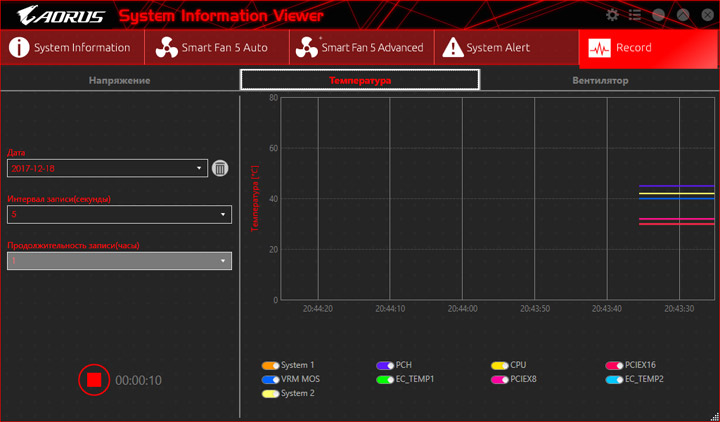Viewport: 720px width, 422px height.
Task: Toggle the CPU temperature series
Action: point(500,366)
